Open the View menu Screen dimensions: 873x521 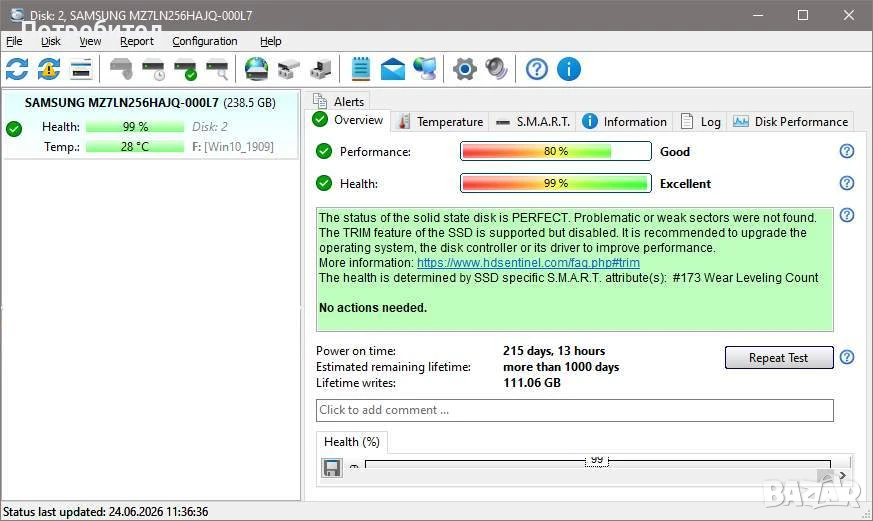click(x=90, y=41)
